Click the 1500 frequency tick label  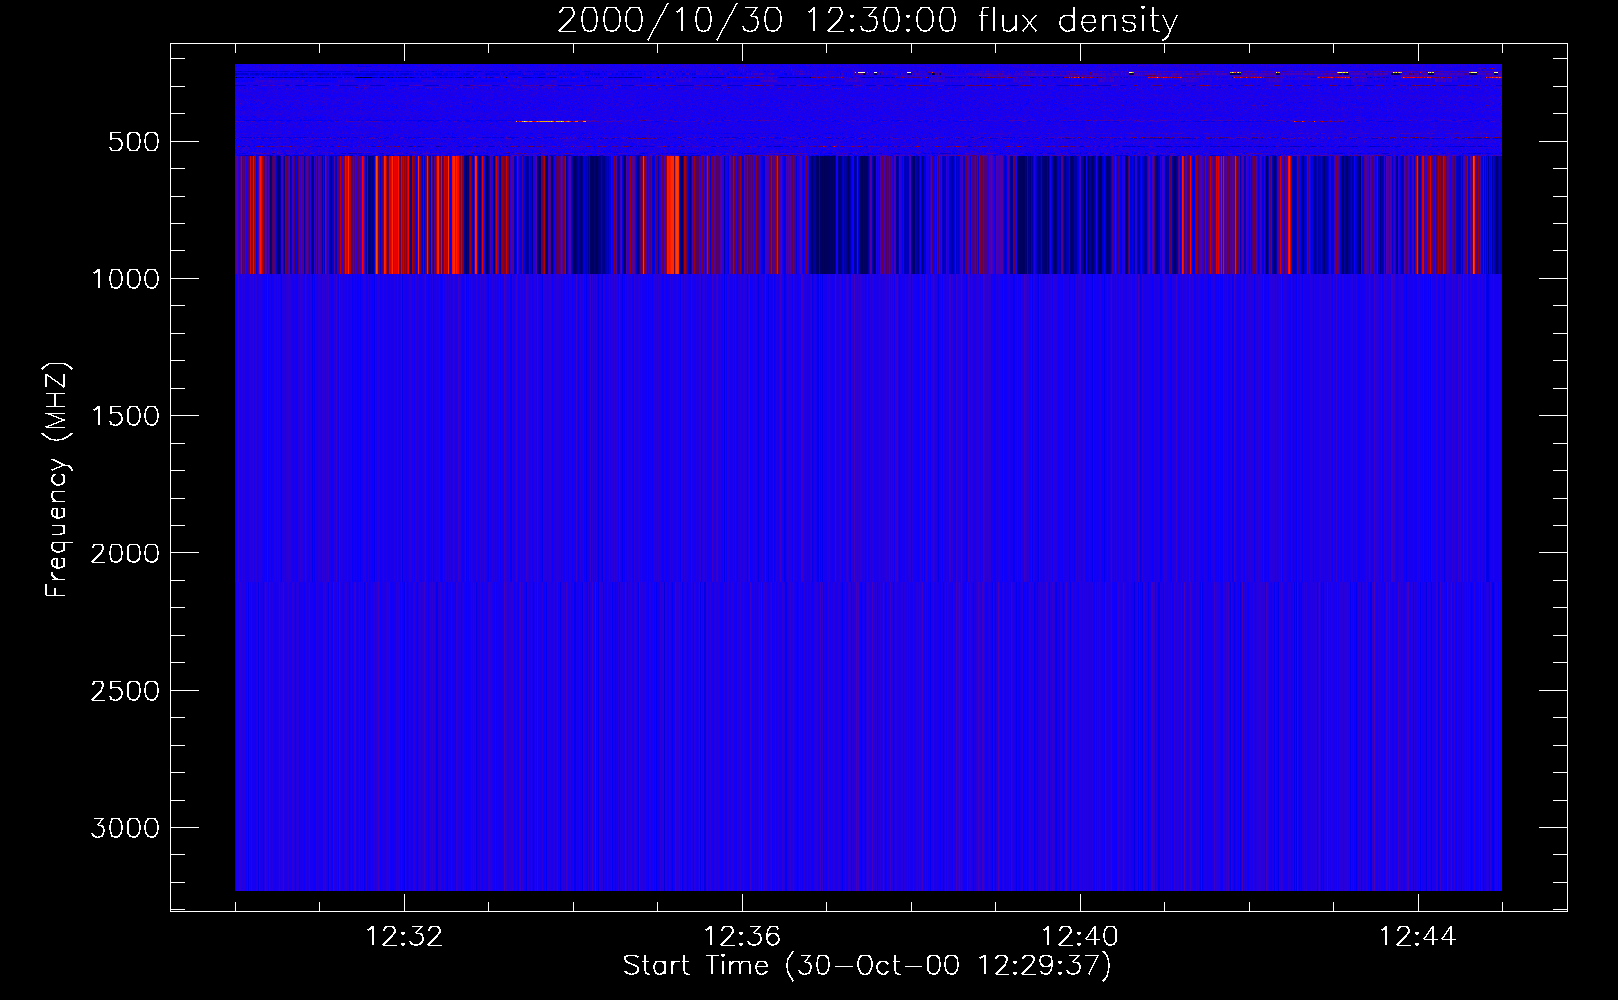tap(125, 416)
